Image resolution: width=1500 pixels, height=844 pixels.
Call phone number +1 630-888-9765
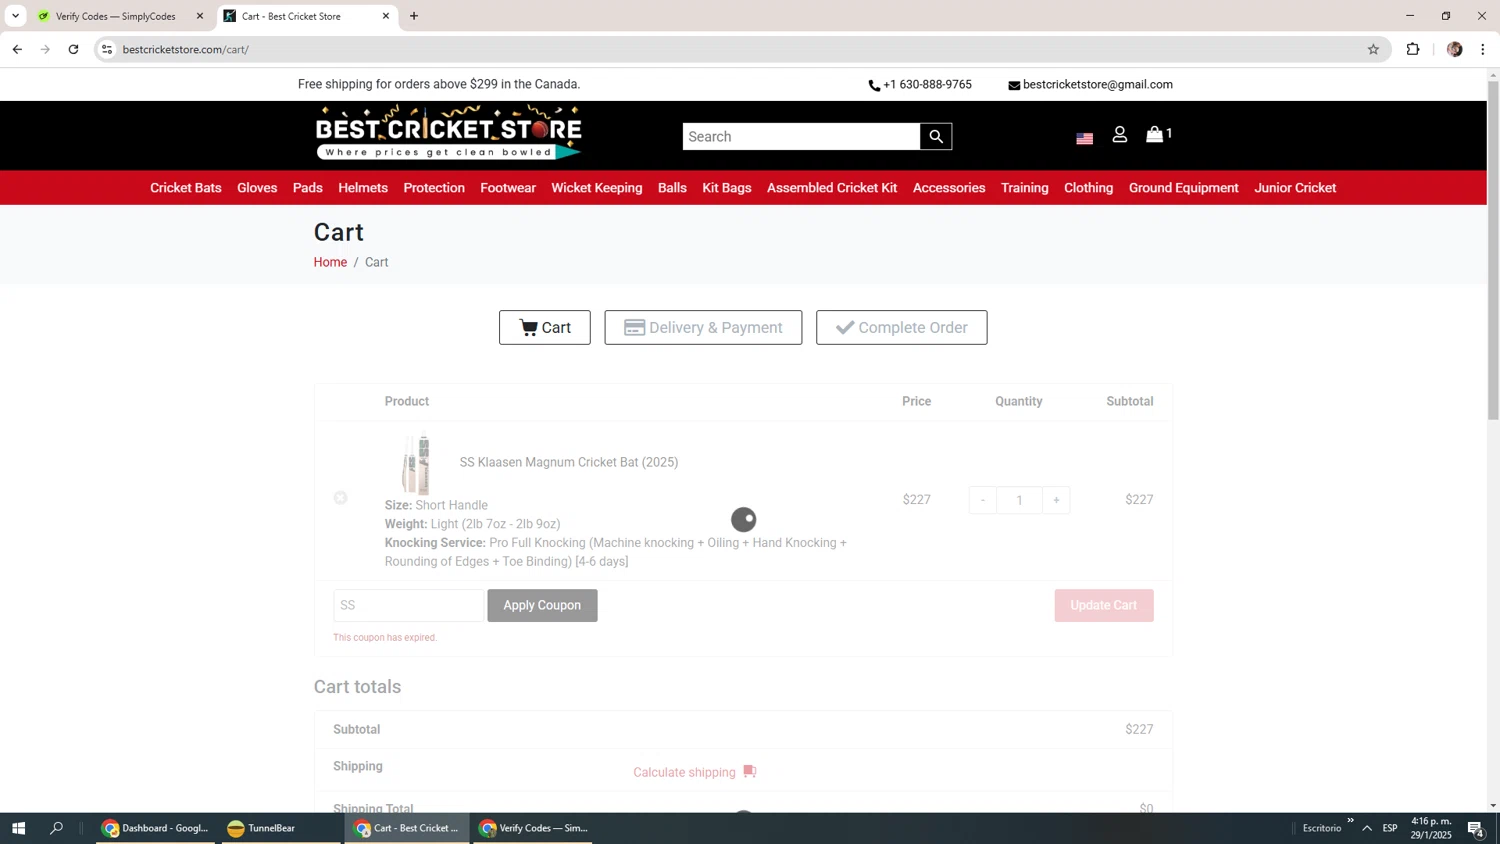point(920,85)
